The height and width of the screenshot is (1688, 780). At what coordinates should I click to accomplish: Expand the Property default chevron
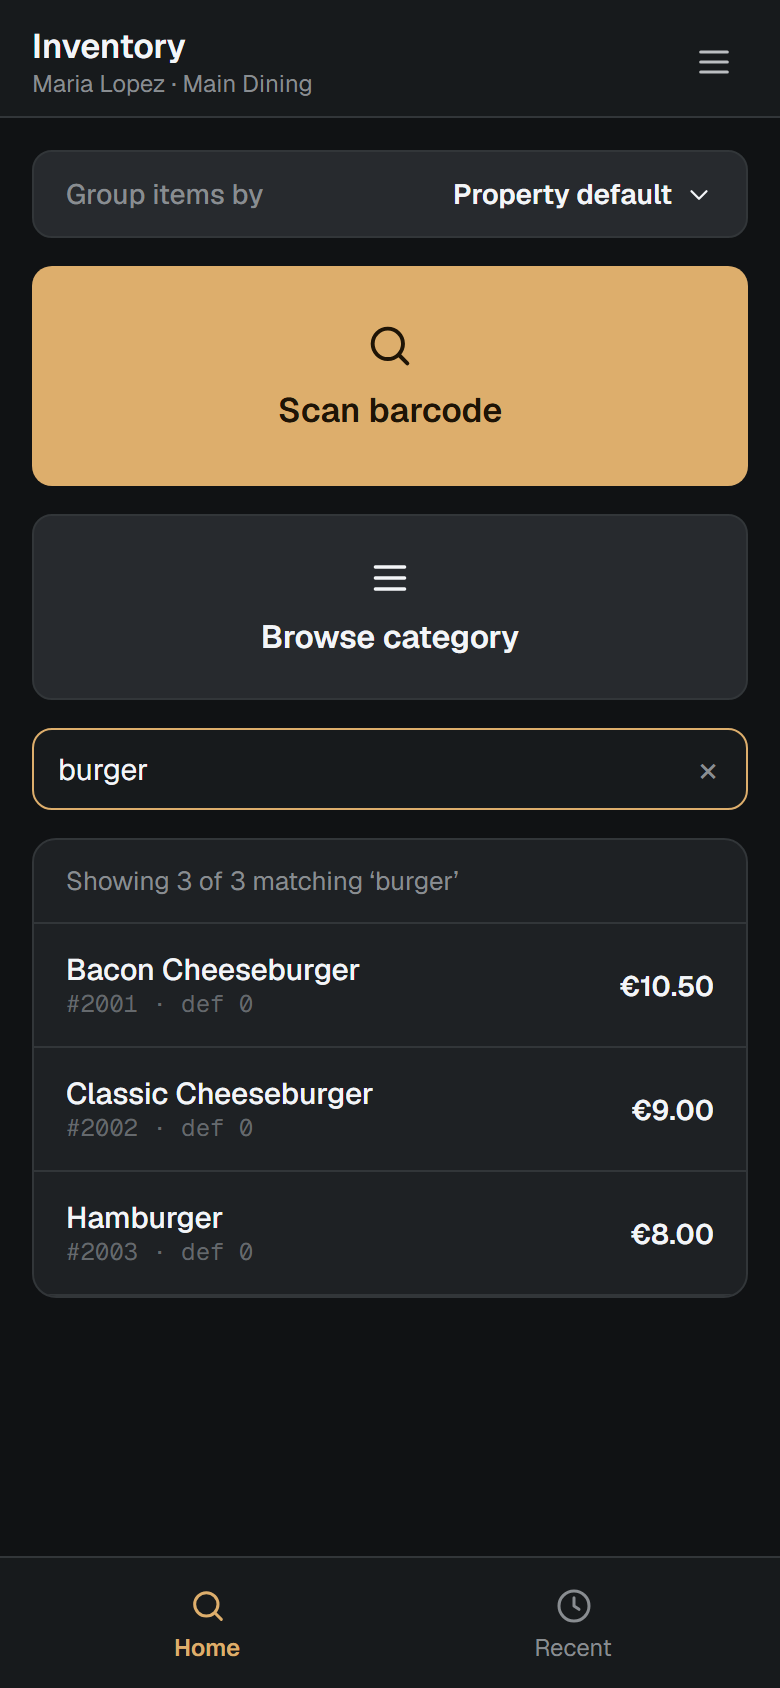click(x=700, y=195)
